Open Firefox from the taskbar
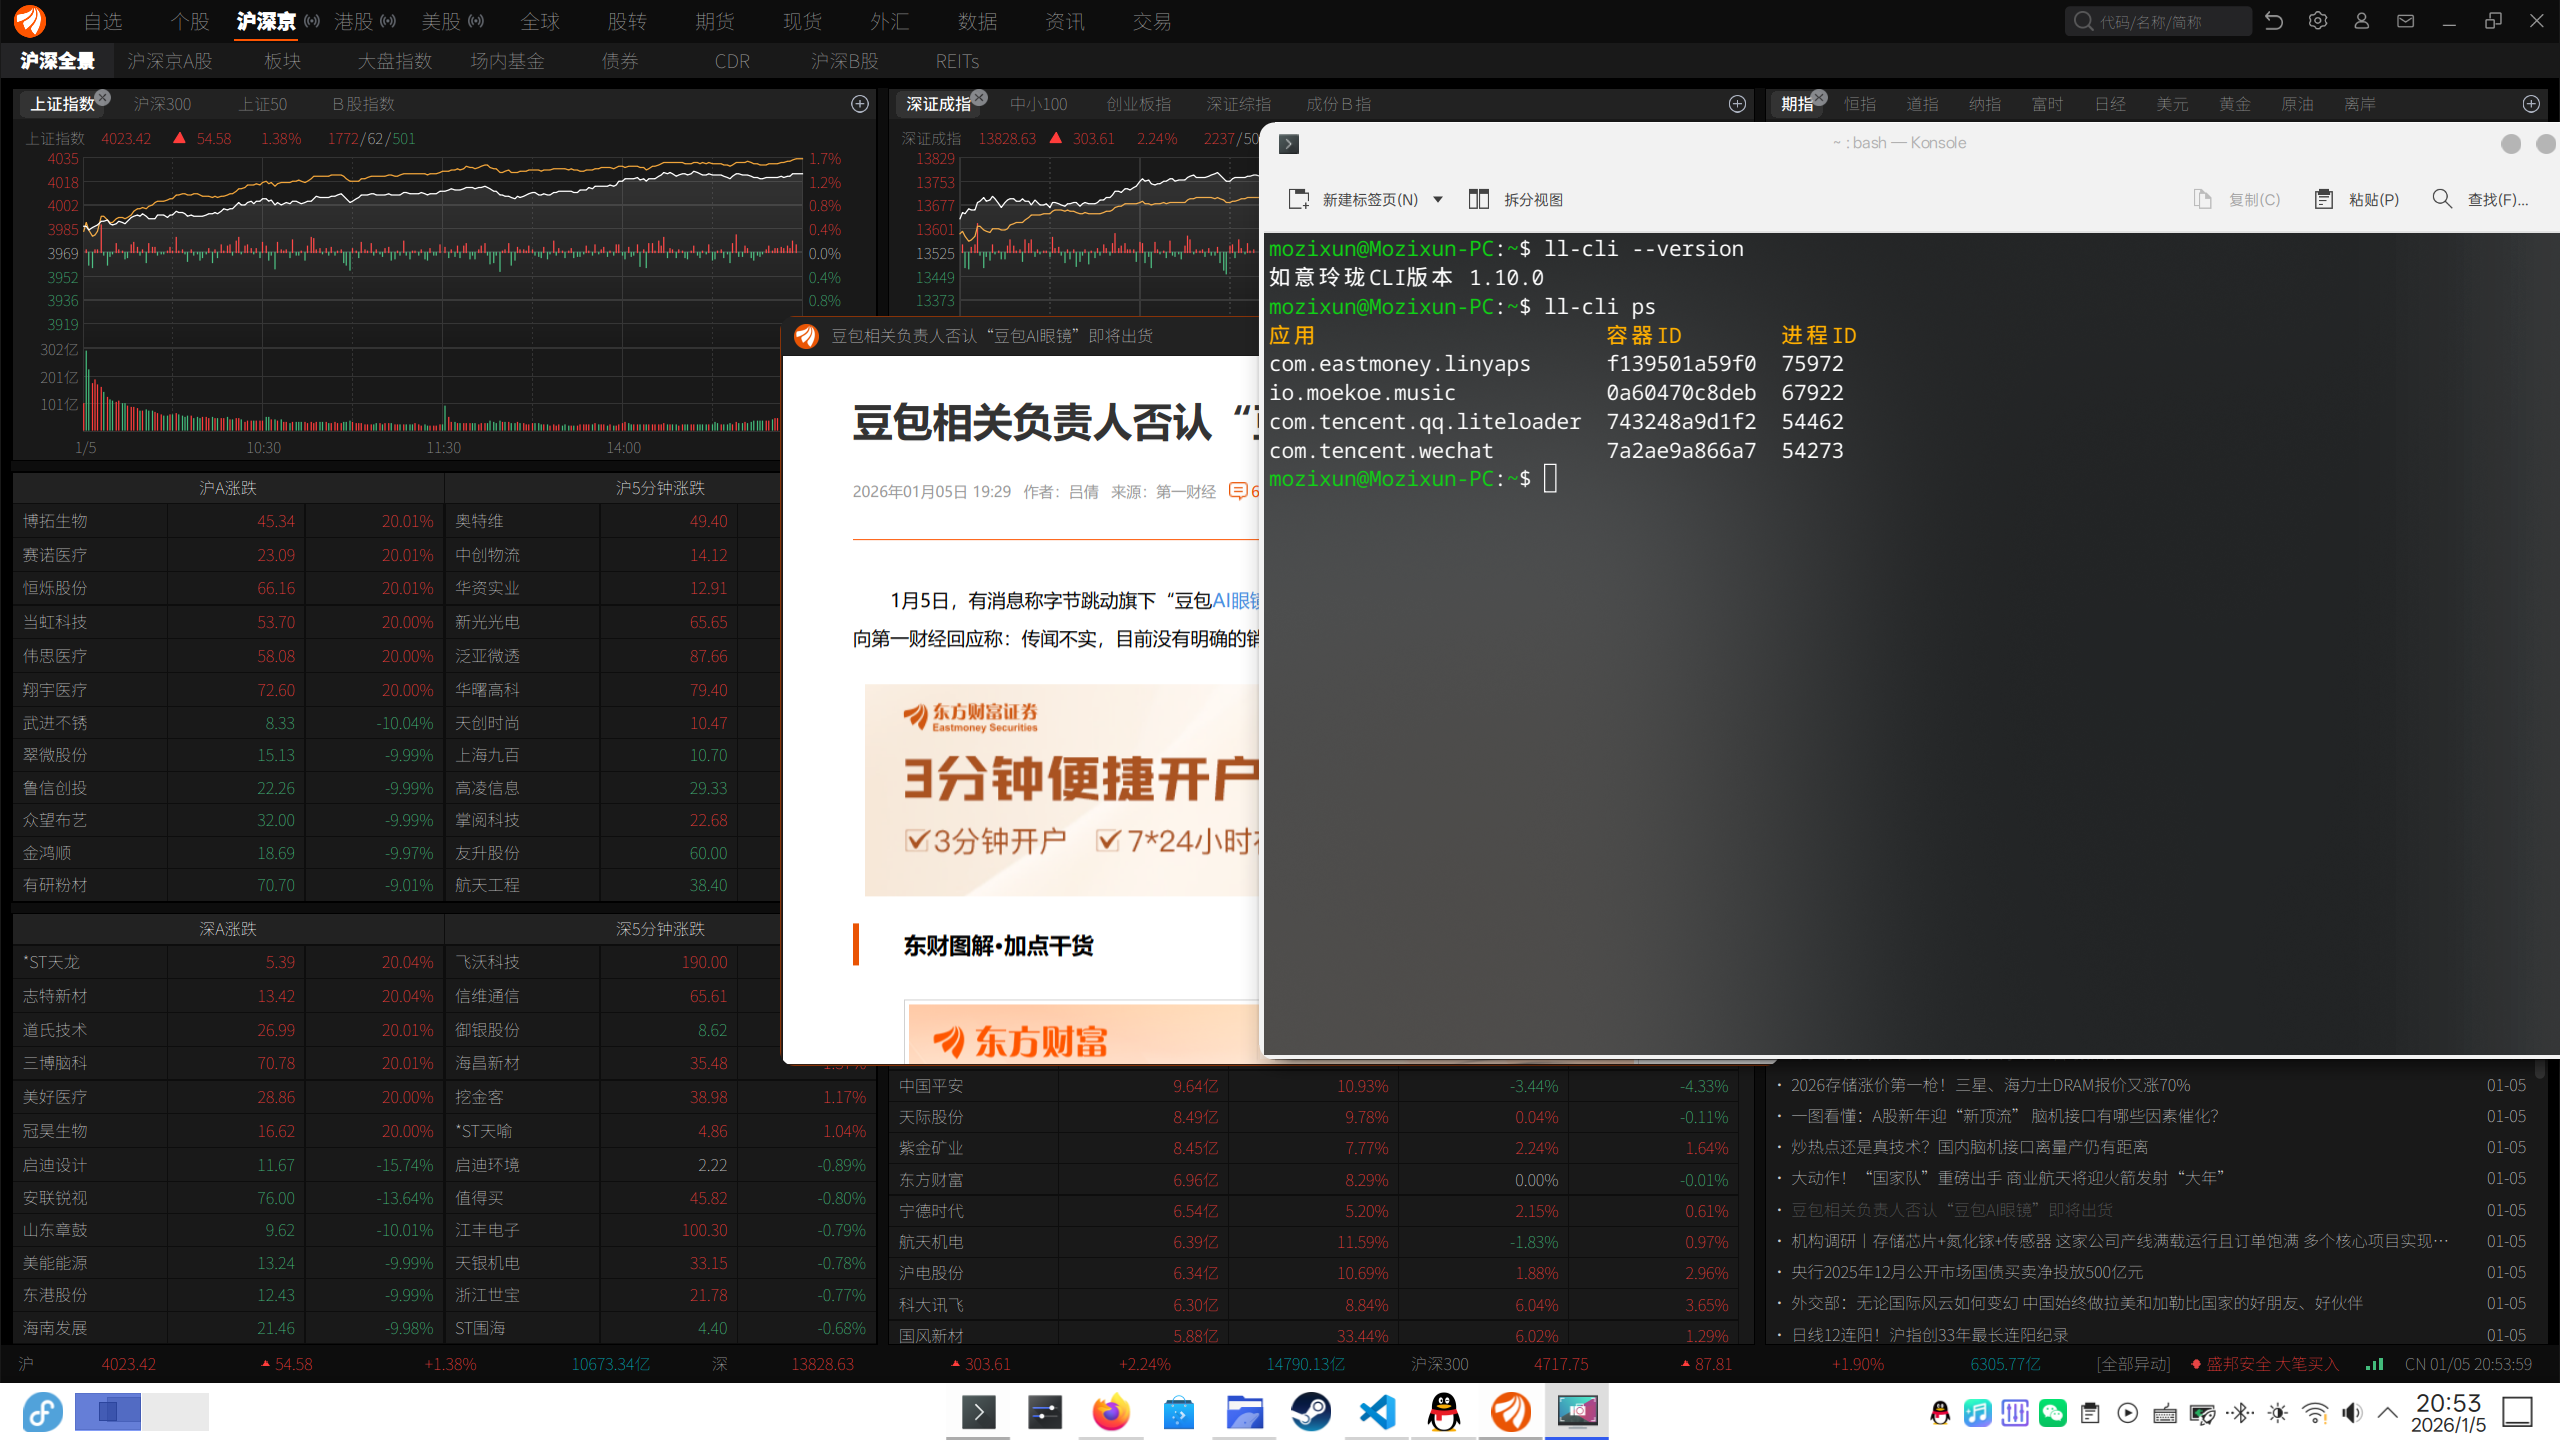Image resolution: width=2560 pixels, height=1440 pixels. tap(1111, 1412)
